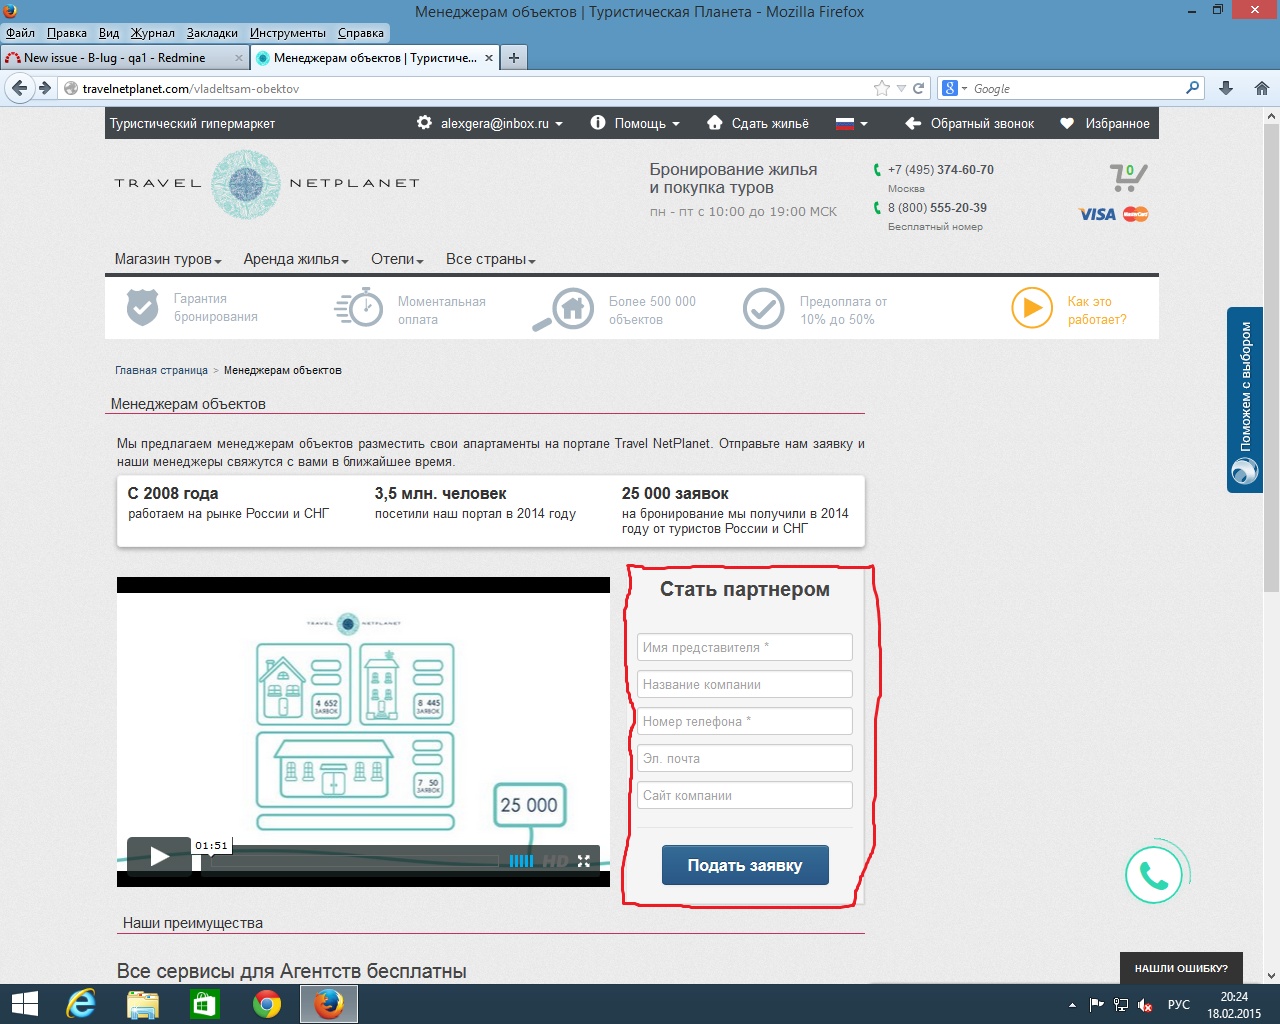This screenshot has height=1024, width=1280.
Task: Bookmark page with the star icon
Action: point(881,88)
